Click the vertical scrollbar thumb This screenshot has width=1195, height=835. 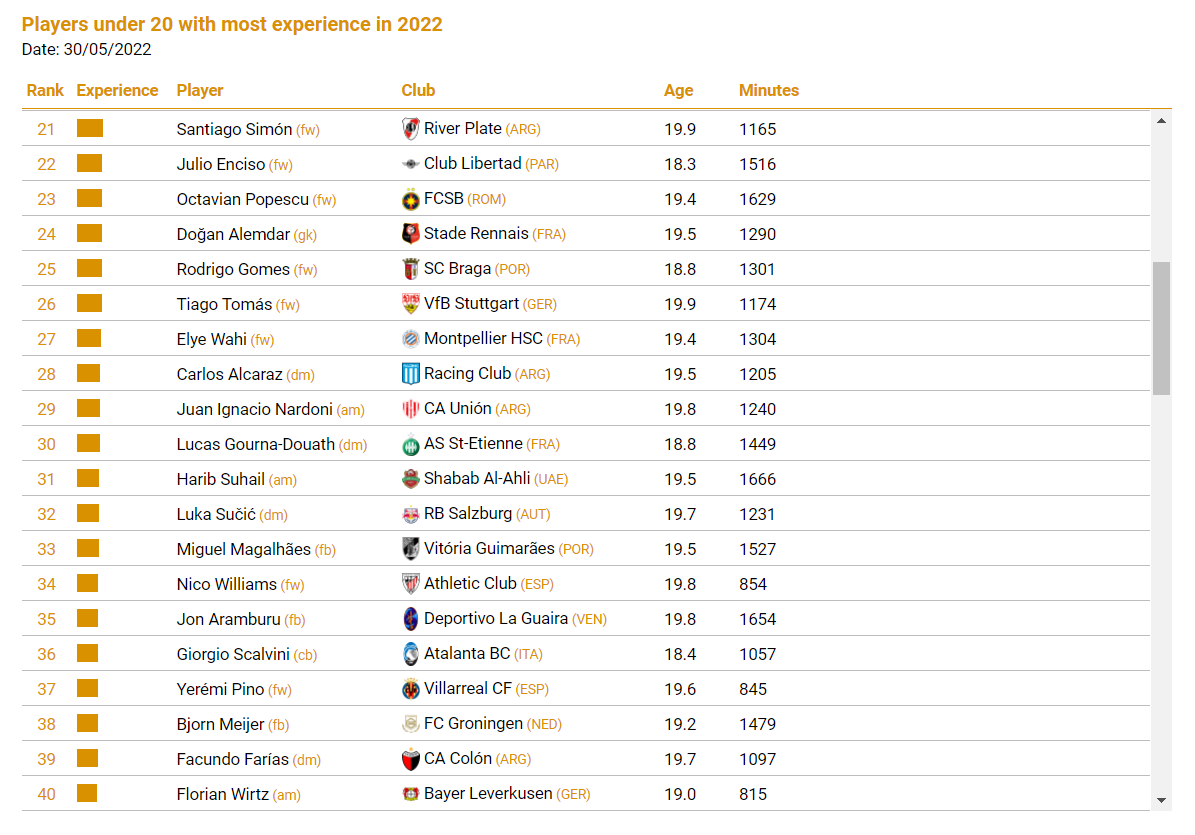coord(1161,328)
